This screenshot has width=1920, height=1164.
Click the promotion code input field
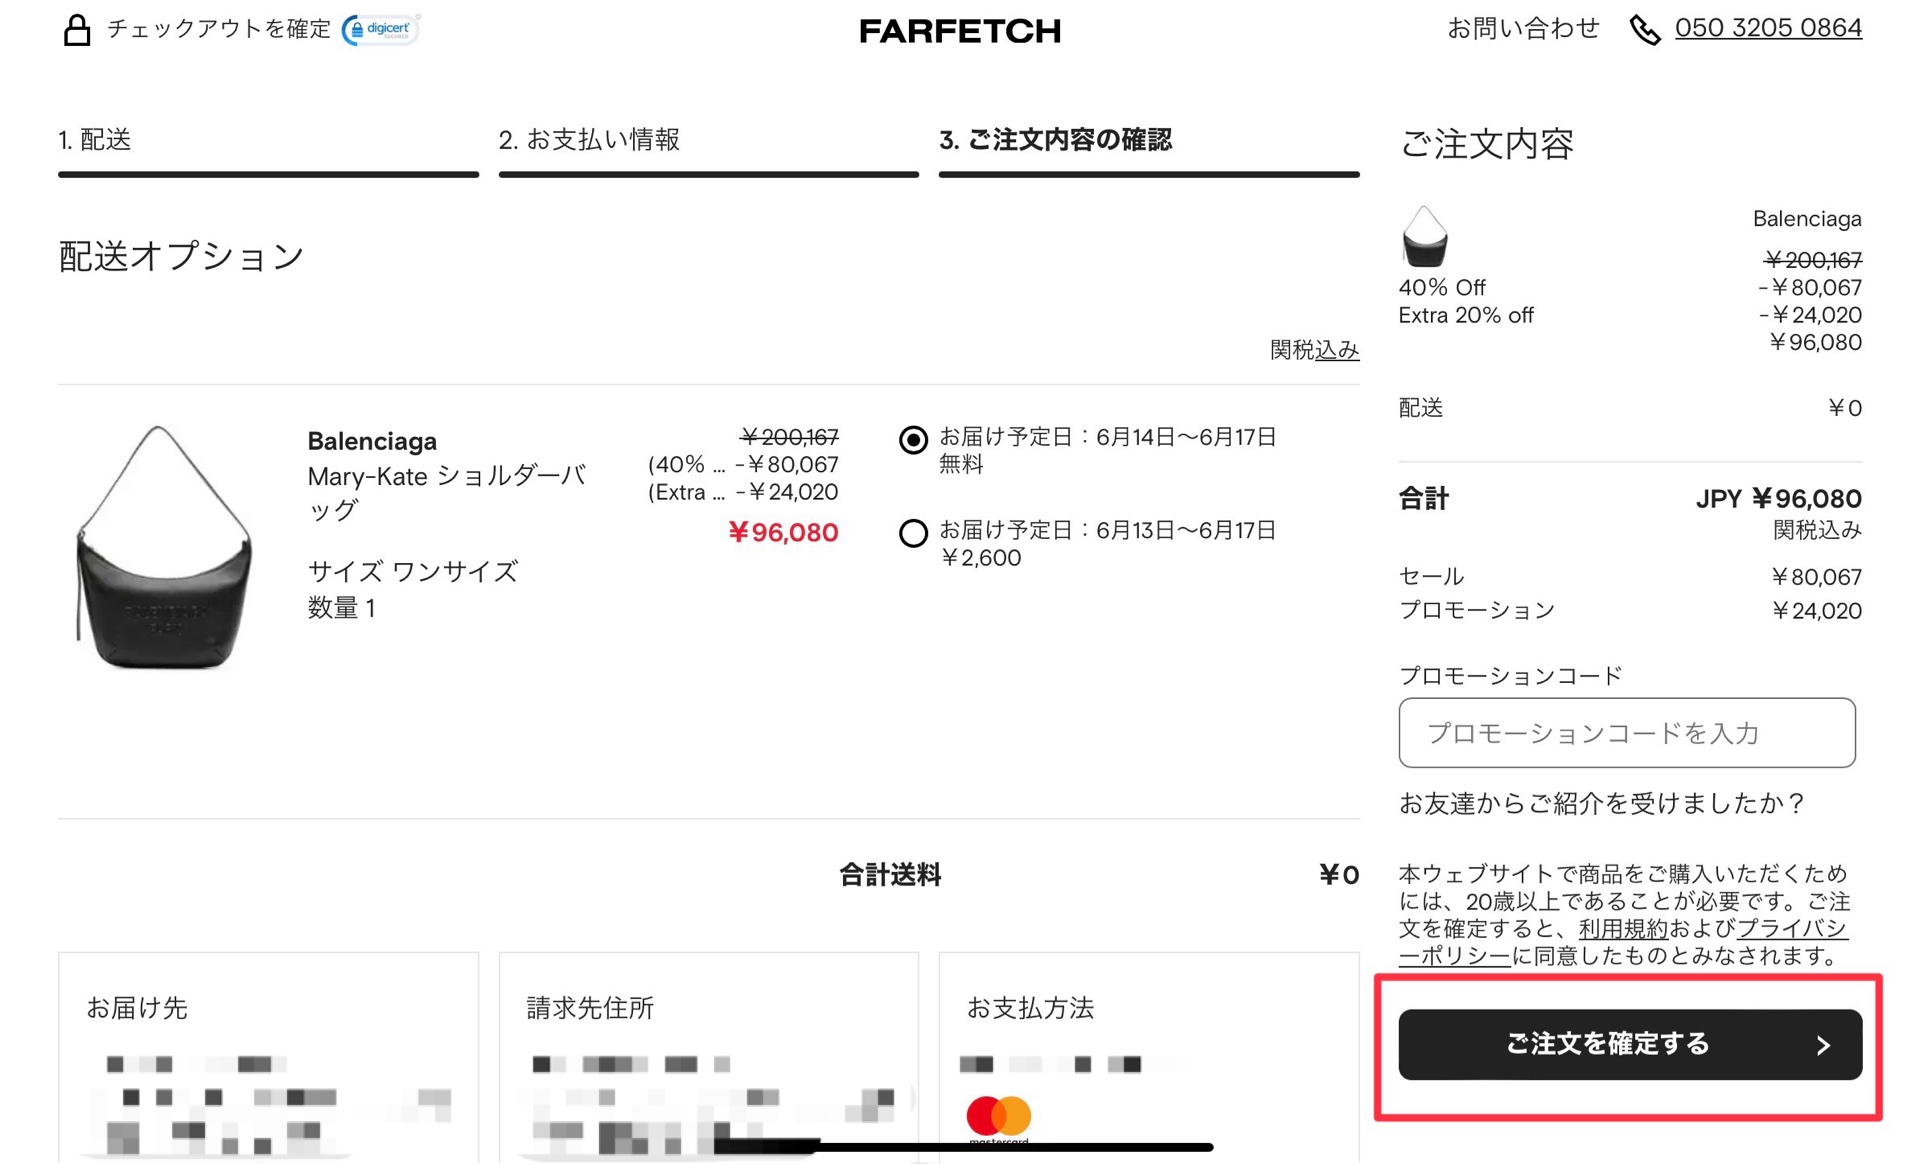pos(1627,733)
